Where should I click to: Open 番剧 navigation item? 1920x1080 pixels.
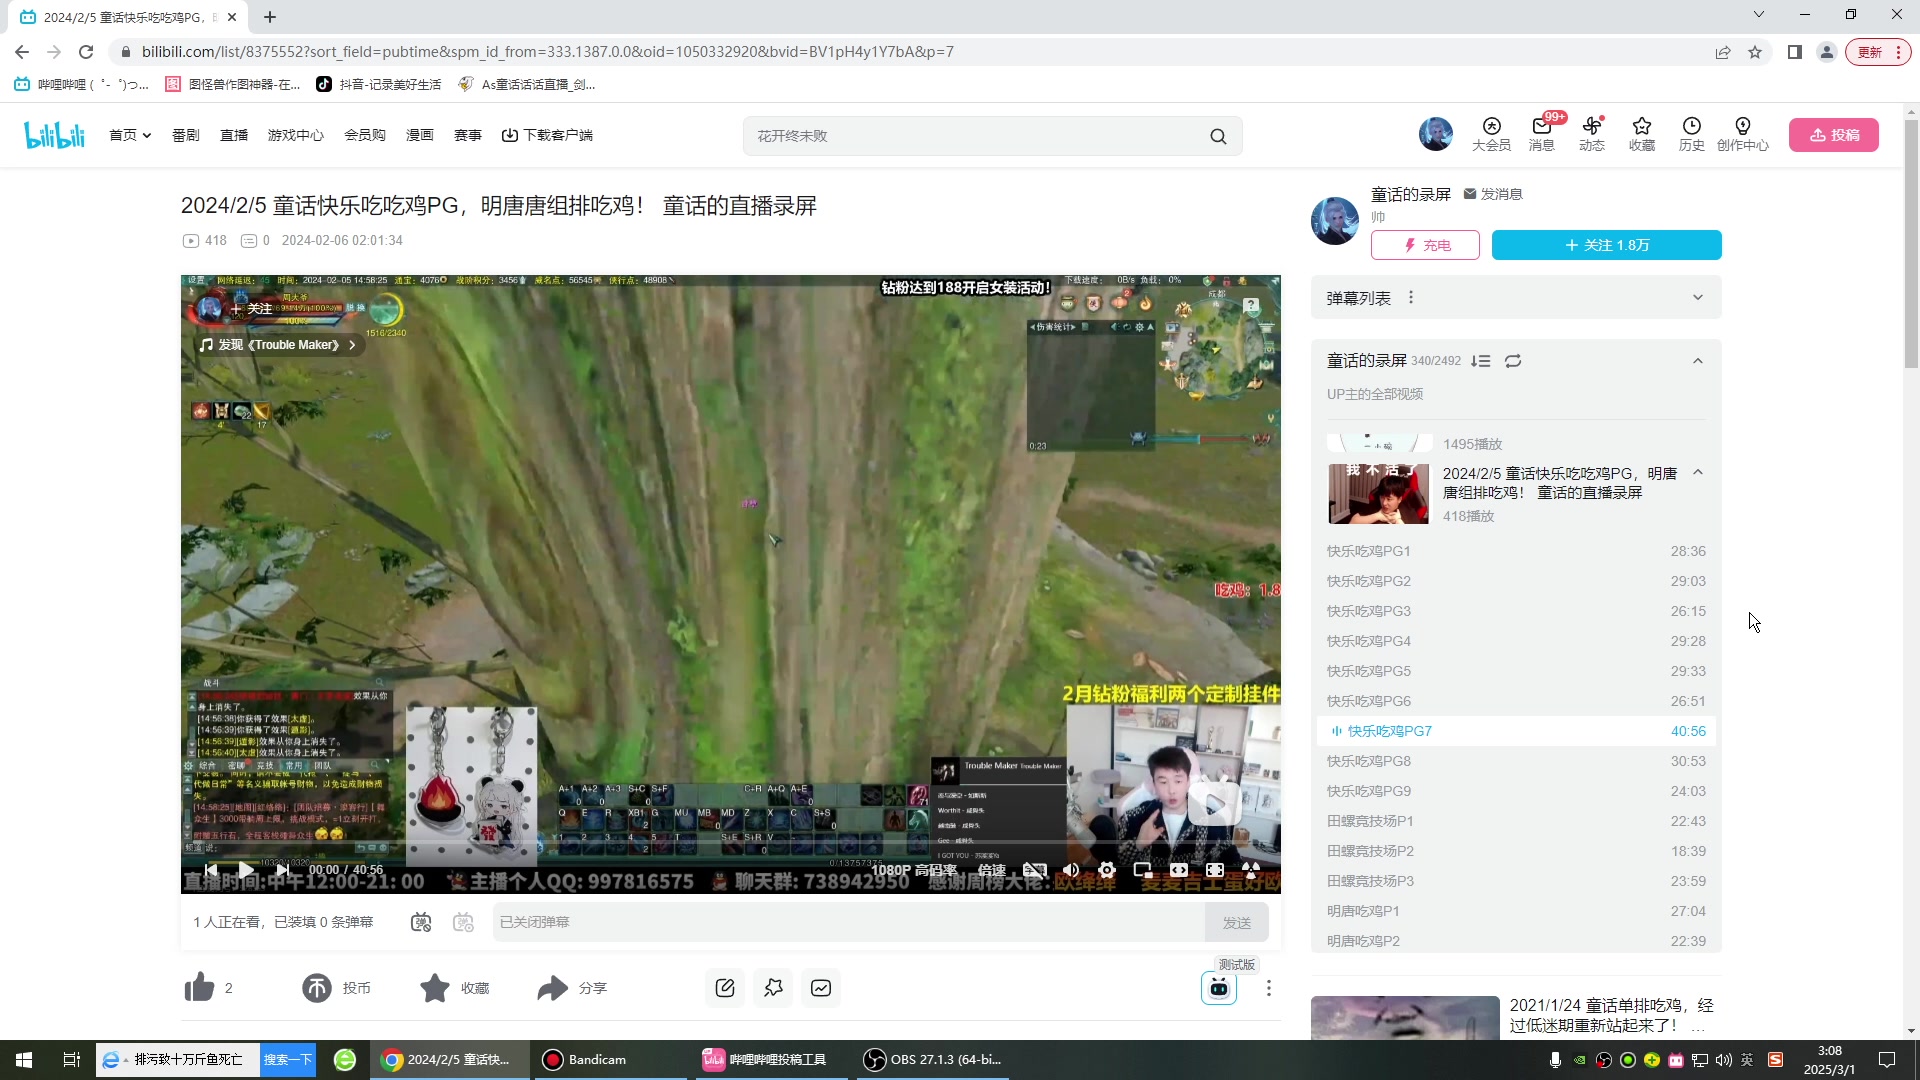pyautogui.click(x=186, y=135)
